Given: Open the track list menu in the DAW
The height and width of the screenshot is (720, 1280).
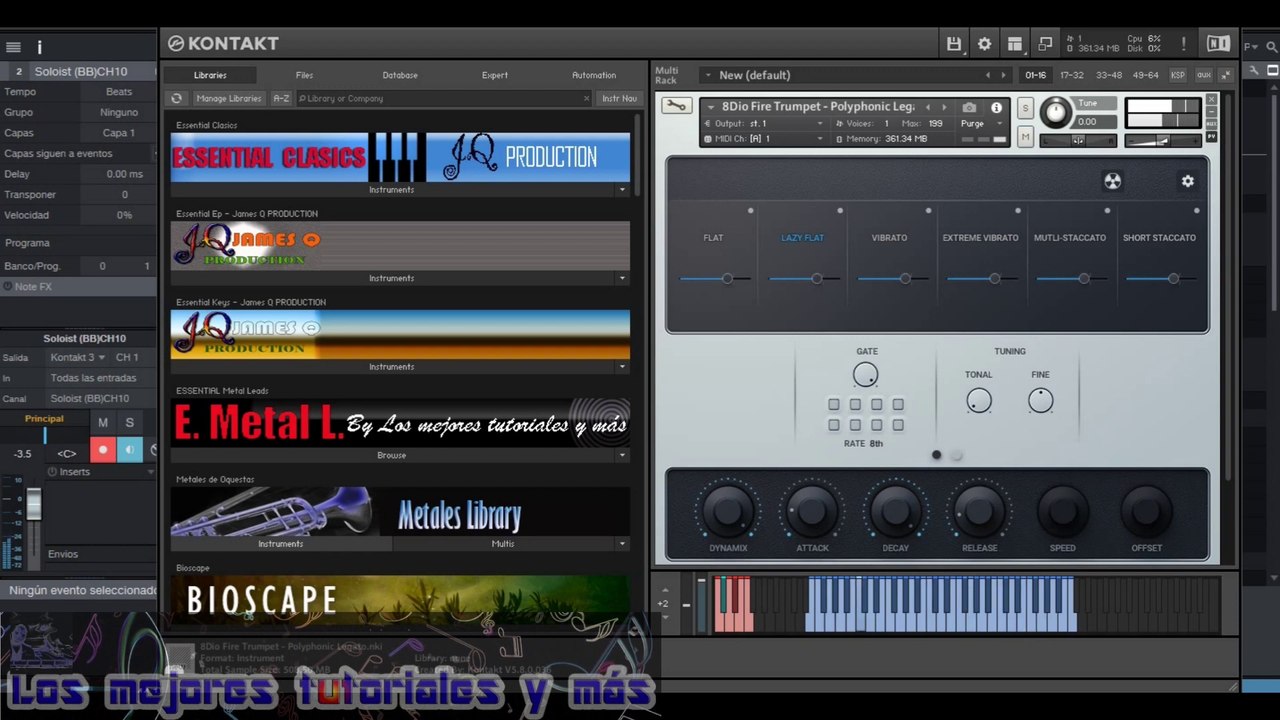Looking at the screenshot, I should point(13,47).
